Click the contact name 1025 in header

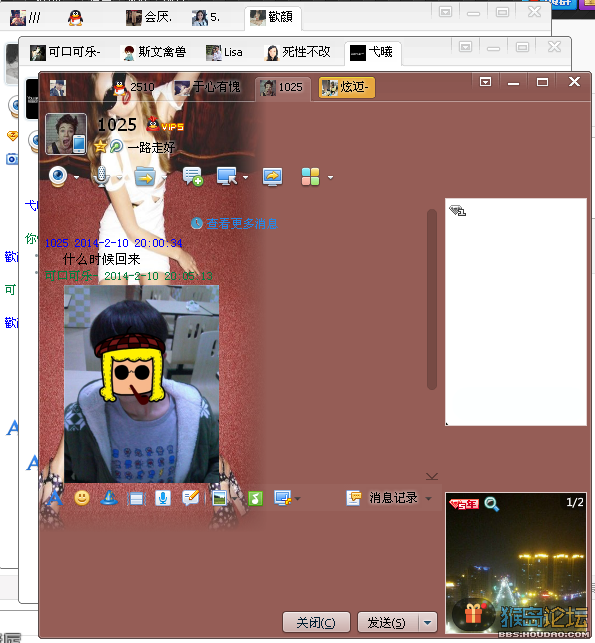(117, 125)
